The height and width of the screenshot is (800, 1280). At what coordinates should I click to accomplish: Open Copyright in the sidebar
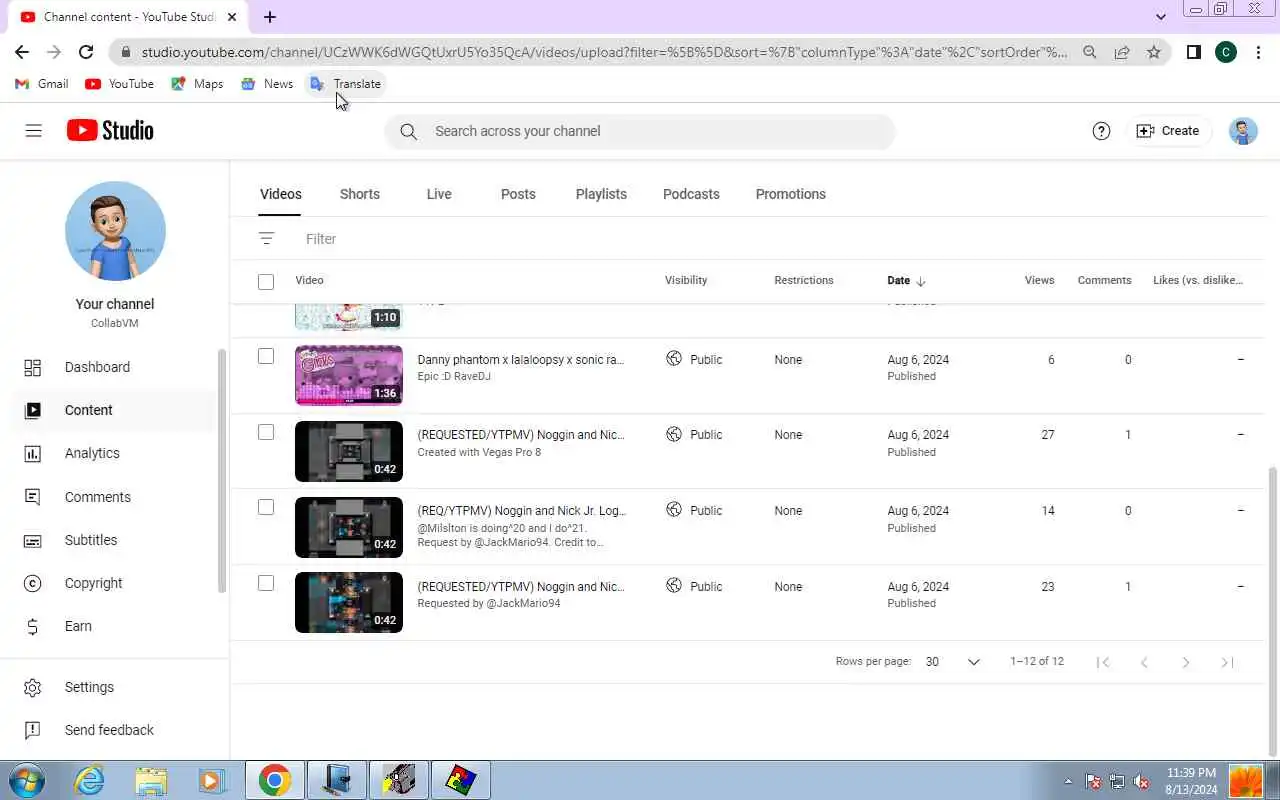pos(114,583)
